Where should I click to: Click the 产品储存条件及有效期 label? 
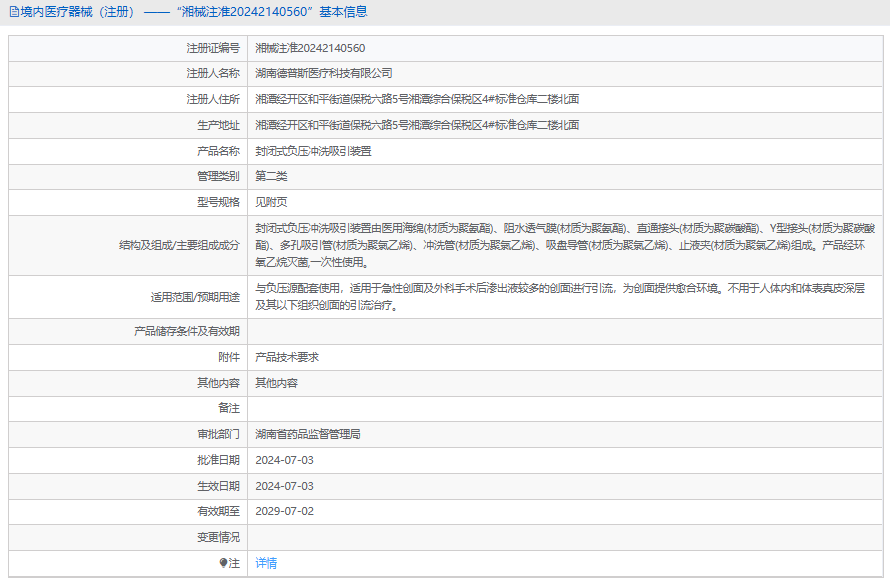(187, 331)
